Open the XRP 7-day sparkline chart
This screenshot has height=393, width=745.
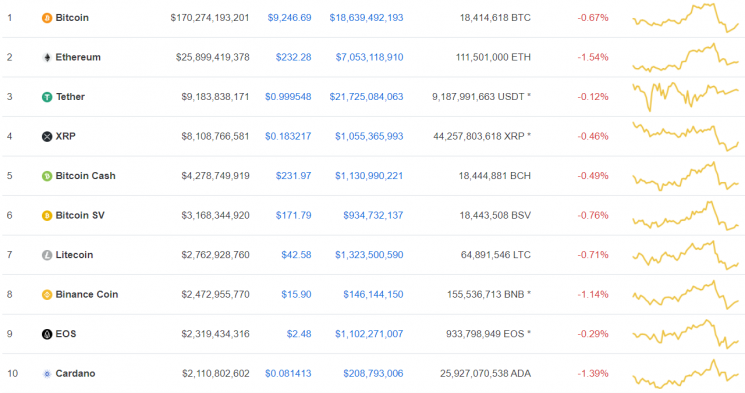[685, 137]
